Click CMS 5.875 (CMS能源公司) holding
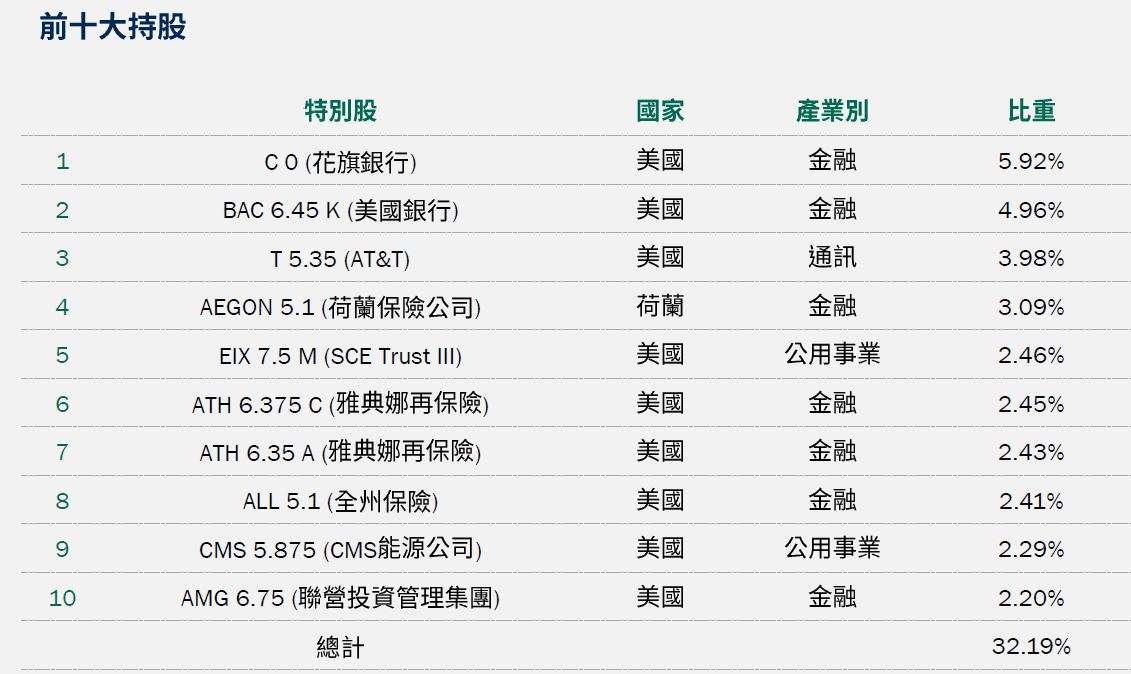 [340, 550]
